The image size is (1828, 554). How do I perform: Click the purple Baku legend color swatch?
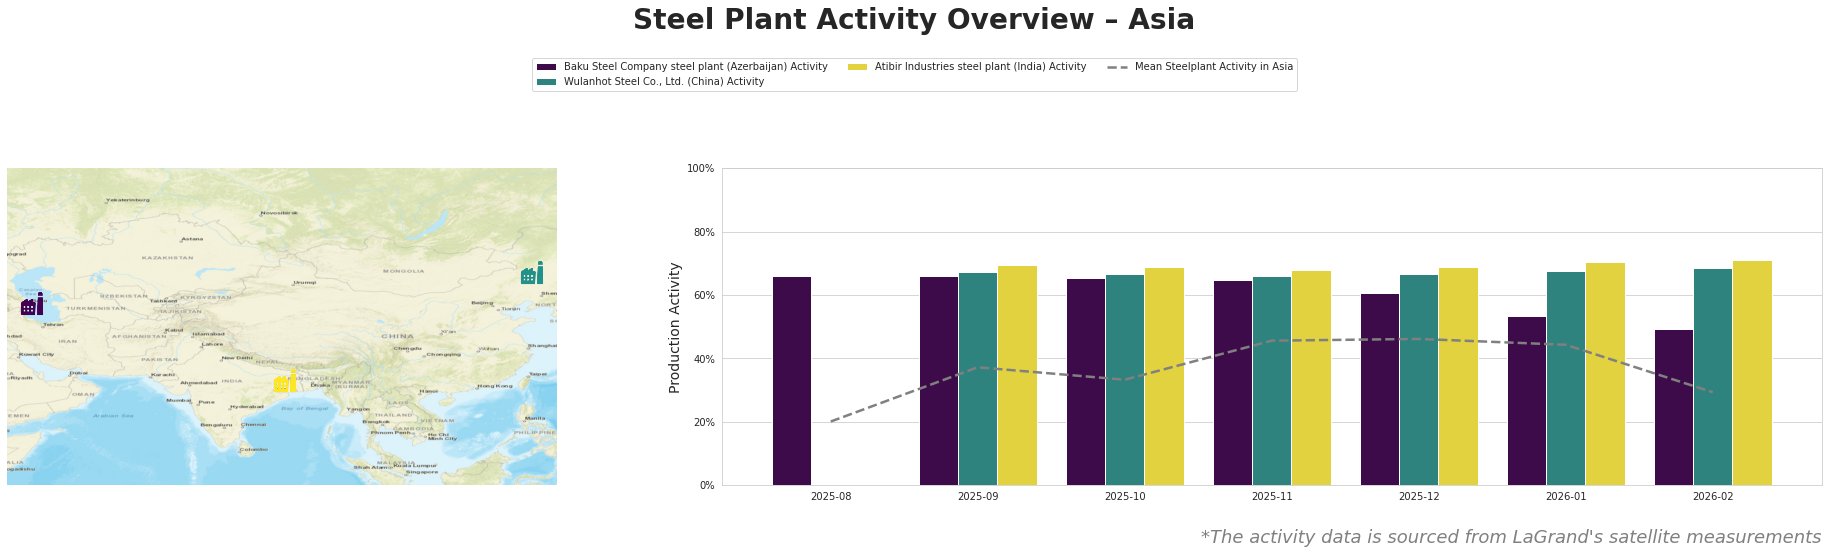pyautogui.click(x=547, y=67)
